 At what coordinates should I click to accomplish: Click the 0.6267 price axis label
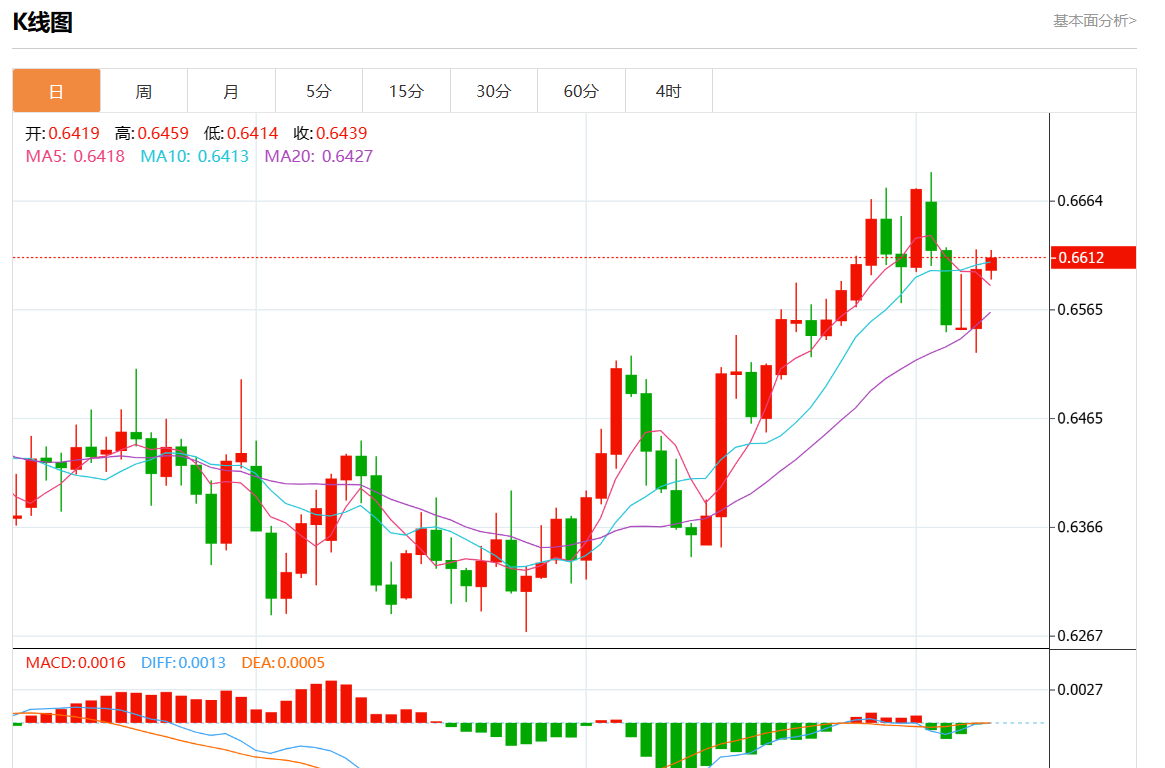pos(1080,636)
